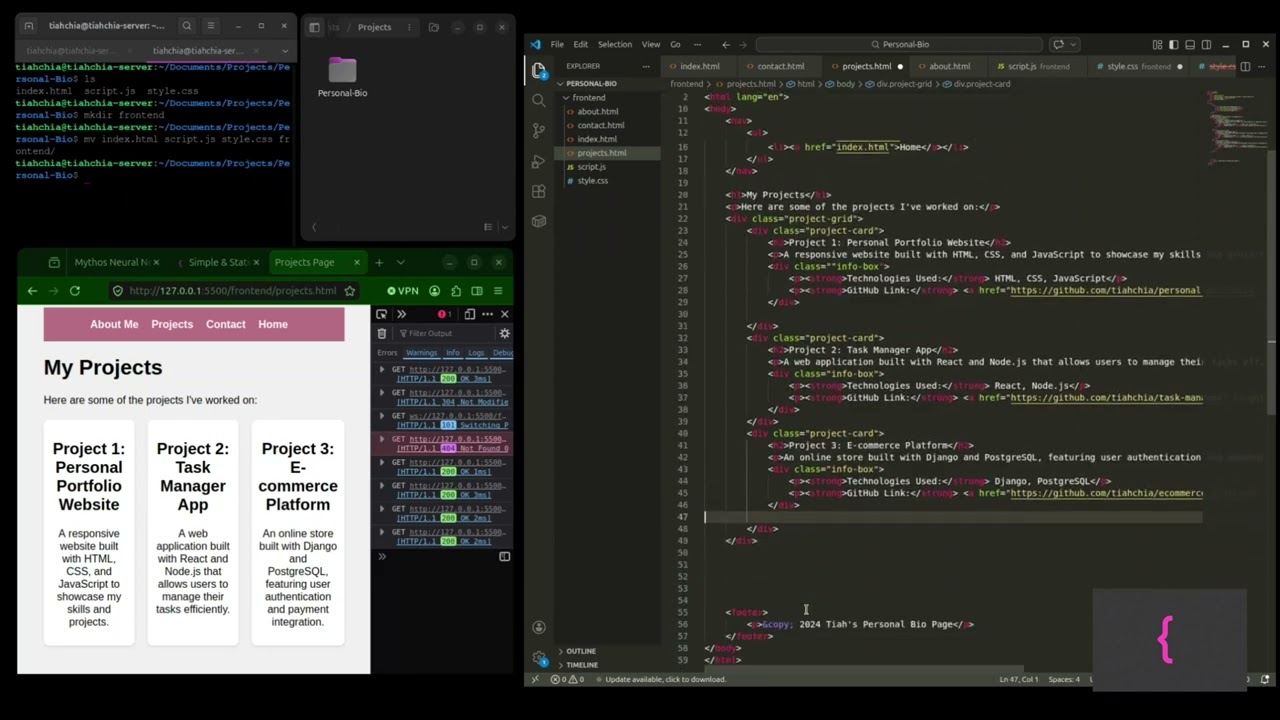The width and height of the screenshot is (1280, 720).
Task: Expand the OUTLINE section in VS Code
Action: pyautogui.click(x=581, y=651)
